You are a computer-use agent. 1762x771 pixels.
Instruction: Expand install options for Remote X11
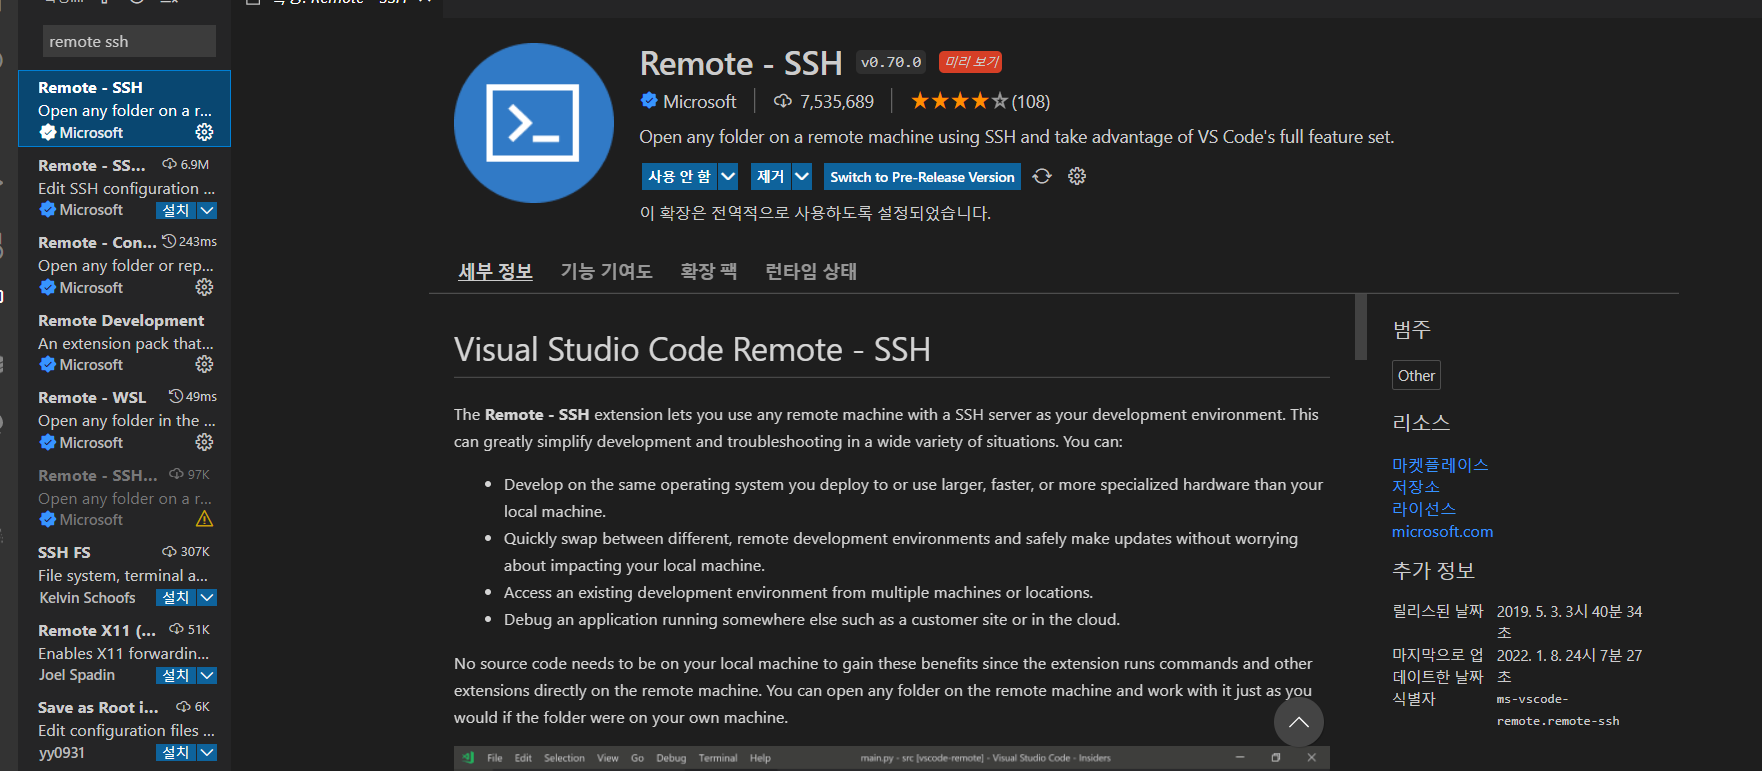click(x=207, y=675)
